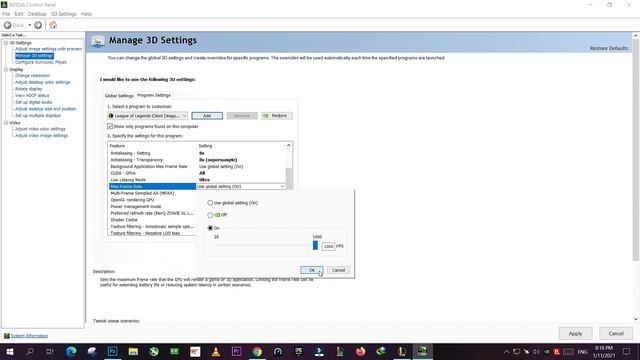Open Photoshop from taskbar
The height and width of the screenshot is (360, 640).
pyautogui.click(x=113, y=351)
